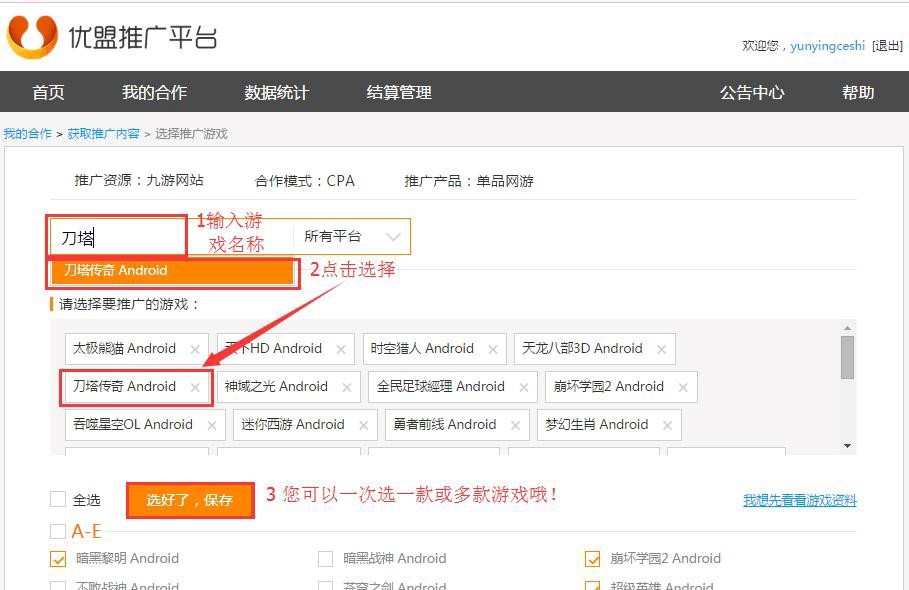
Task: Open 我的合作 in the main navigation bar
Action: coord(154,92)
